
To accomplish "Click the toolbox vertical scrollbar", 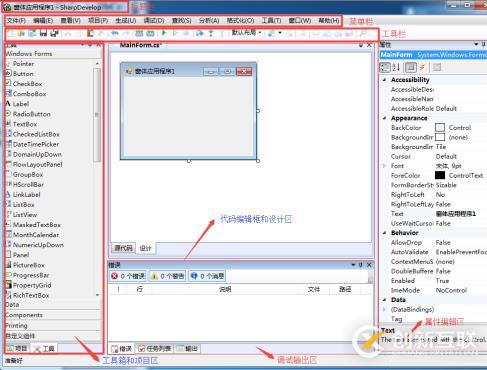I will [97, 115].
